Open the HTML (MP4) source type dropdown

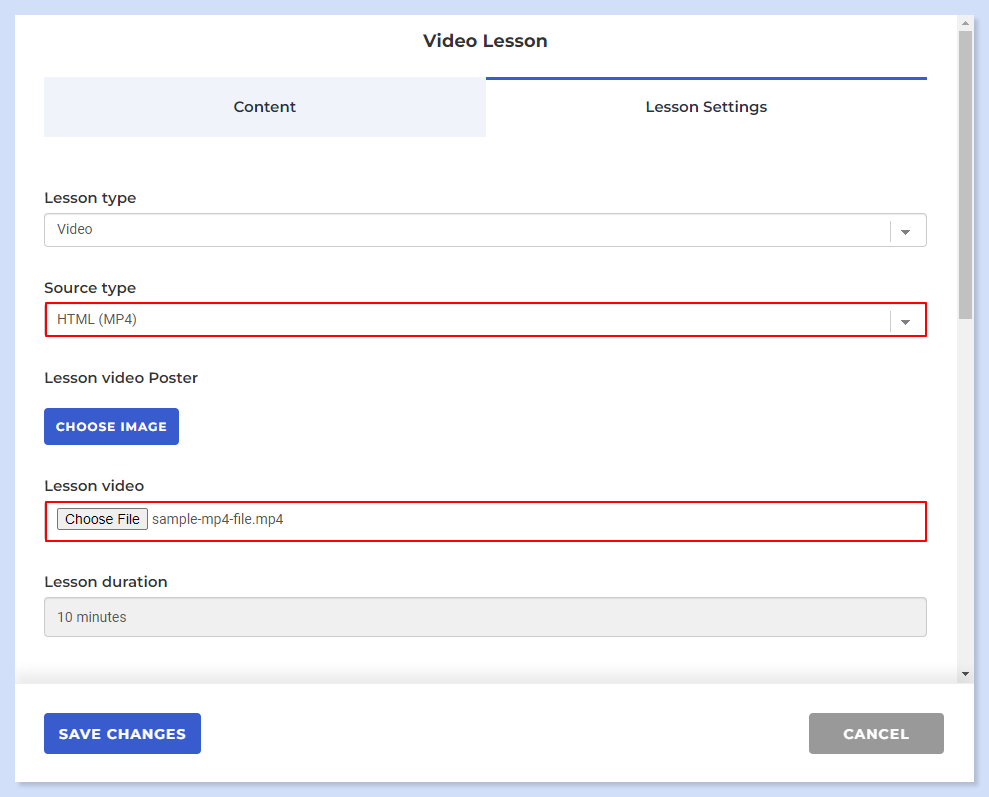pos(485,320)
